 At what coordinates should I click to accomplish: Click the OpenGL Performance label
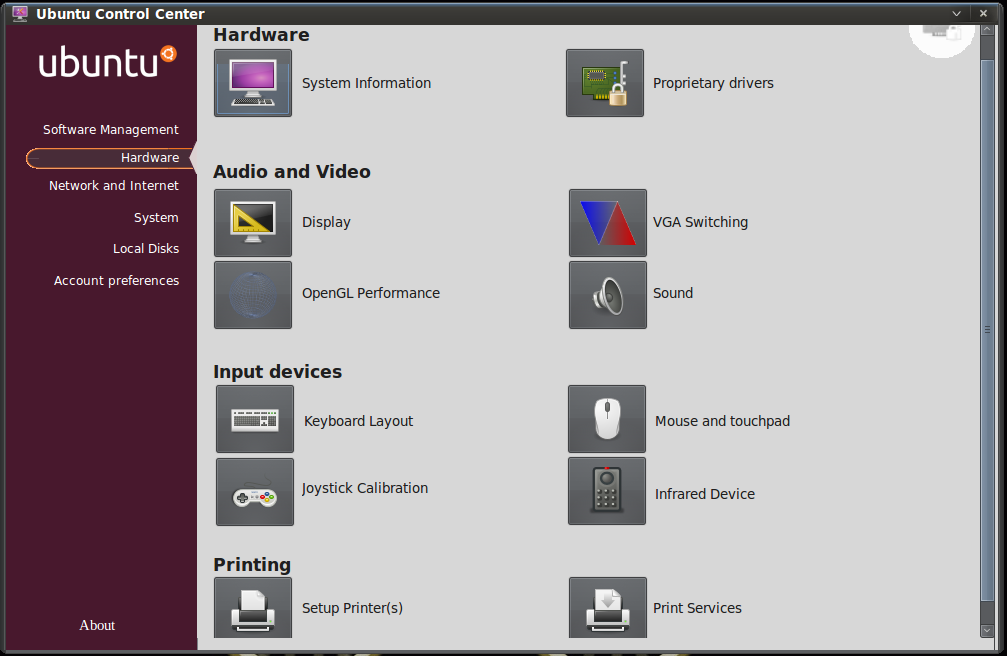coord(371,293)
